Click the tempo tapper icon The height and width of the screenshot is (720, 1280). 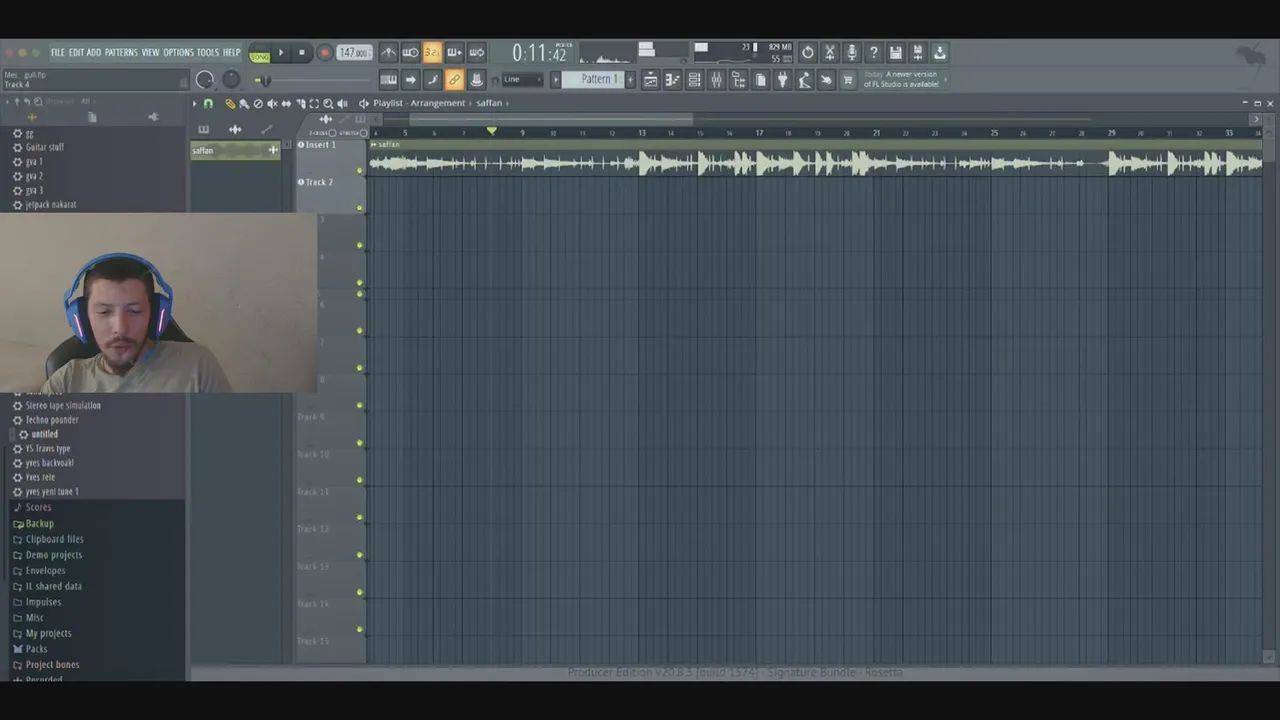(x=804, y=80)
